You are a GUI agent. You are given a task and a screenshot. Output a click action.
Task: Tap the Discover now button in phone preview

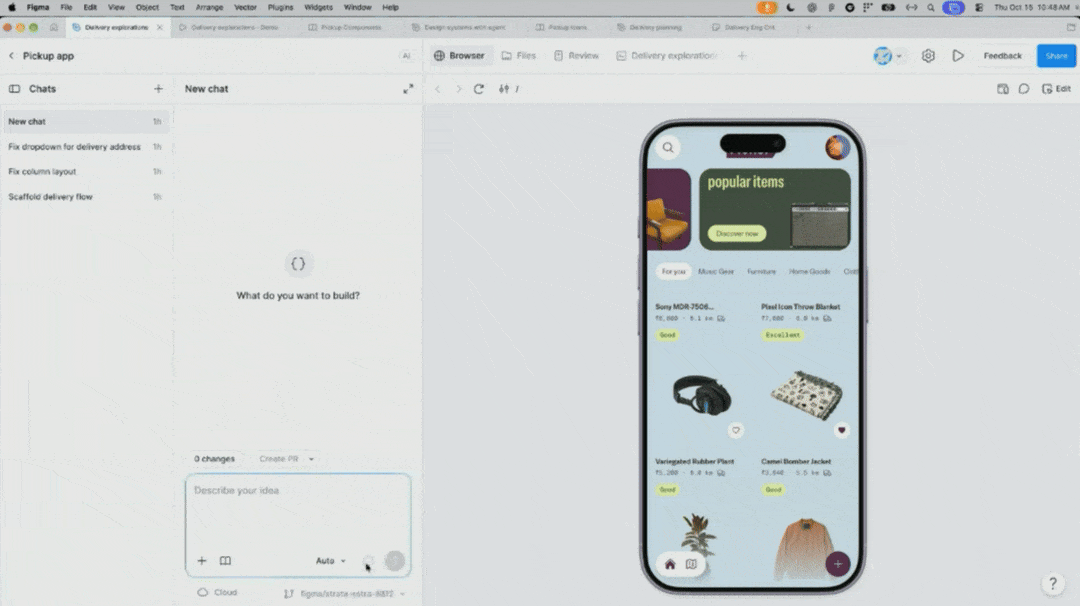737,233
